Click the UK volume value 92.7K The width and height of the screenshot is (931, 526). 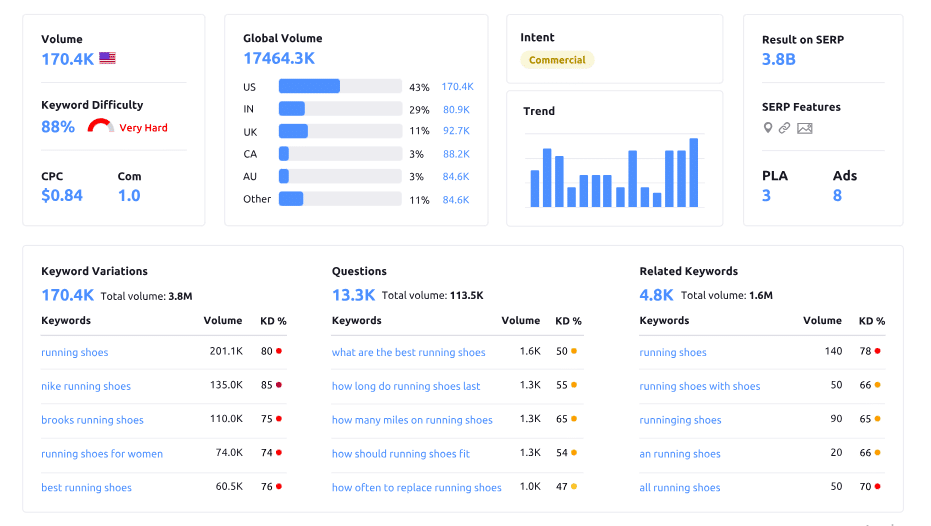(x=456, y=131)
